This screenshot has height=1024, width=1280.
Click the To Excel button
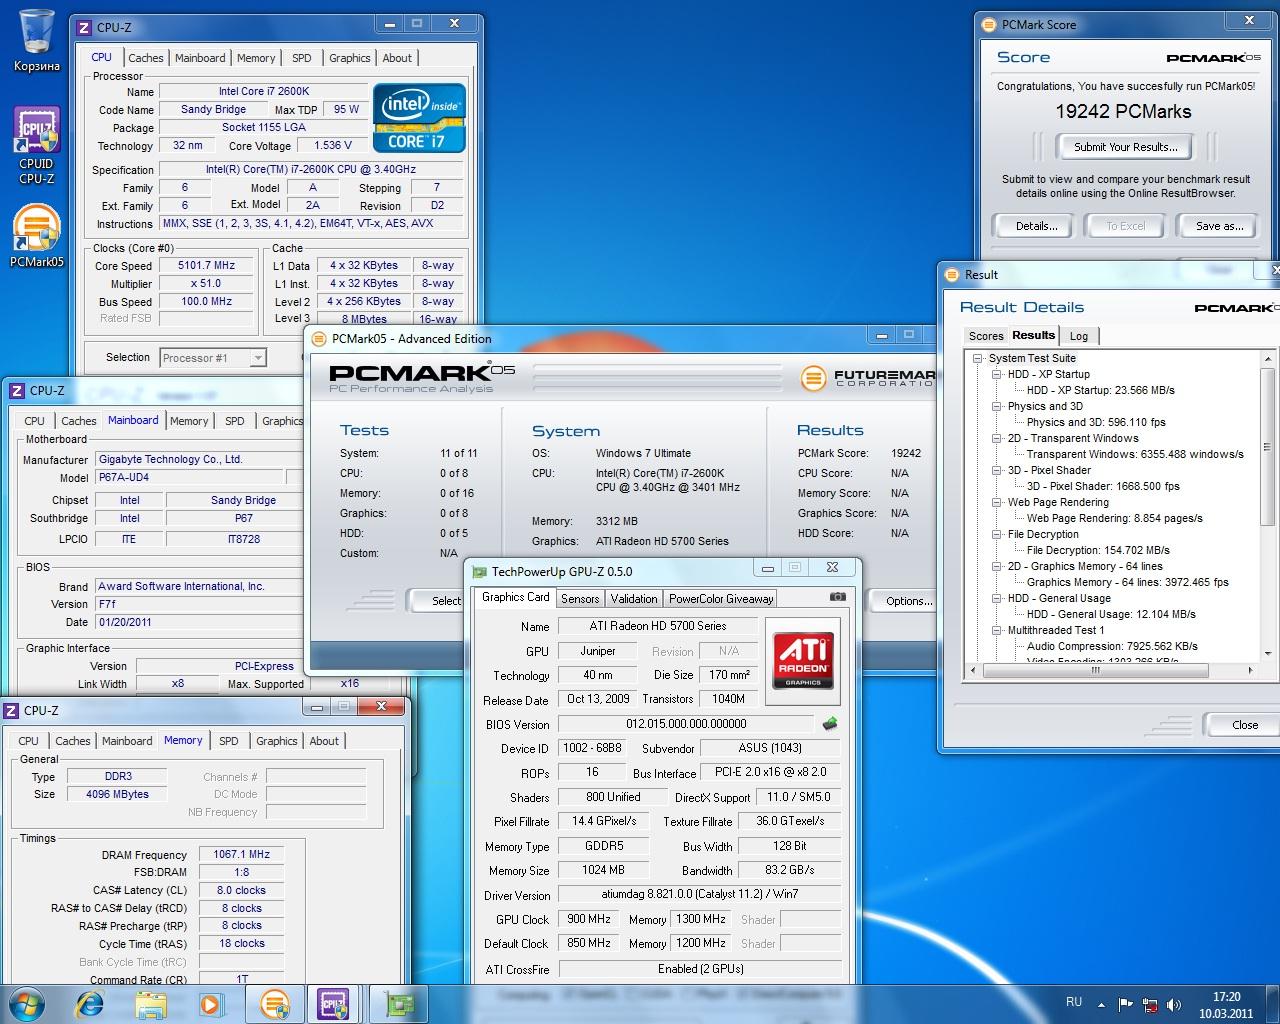coord(1126,226)
